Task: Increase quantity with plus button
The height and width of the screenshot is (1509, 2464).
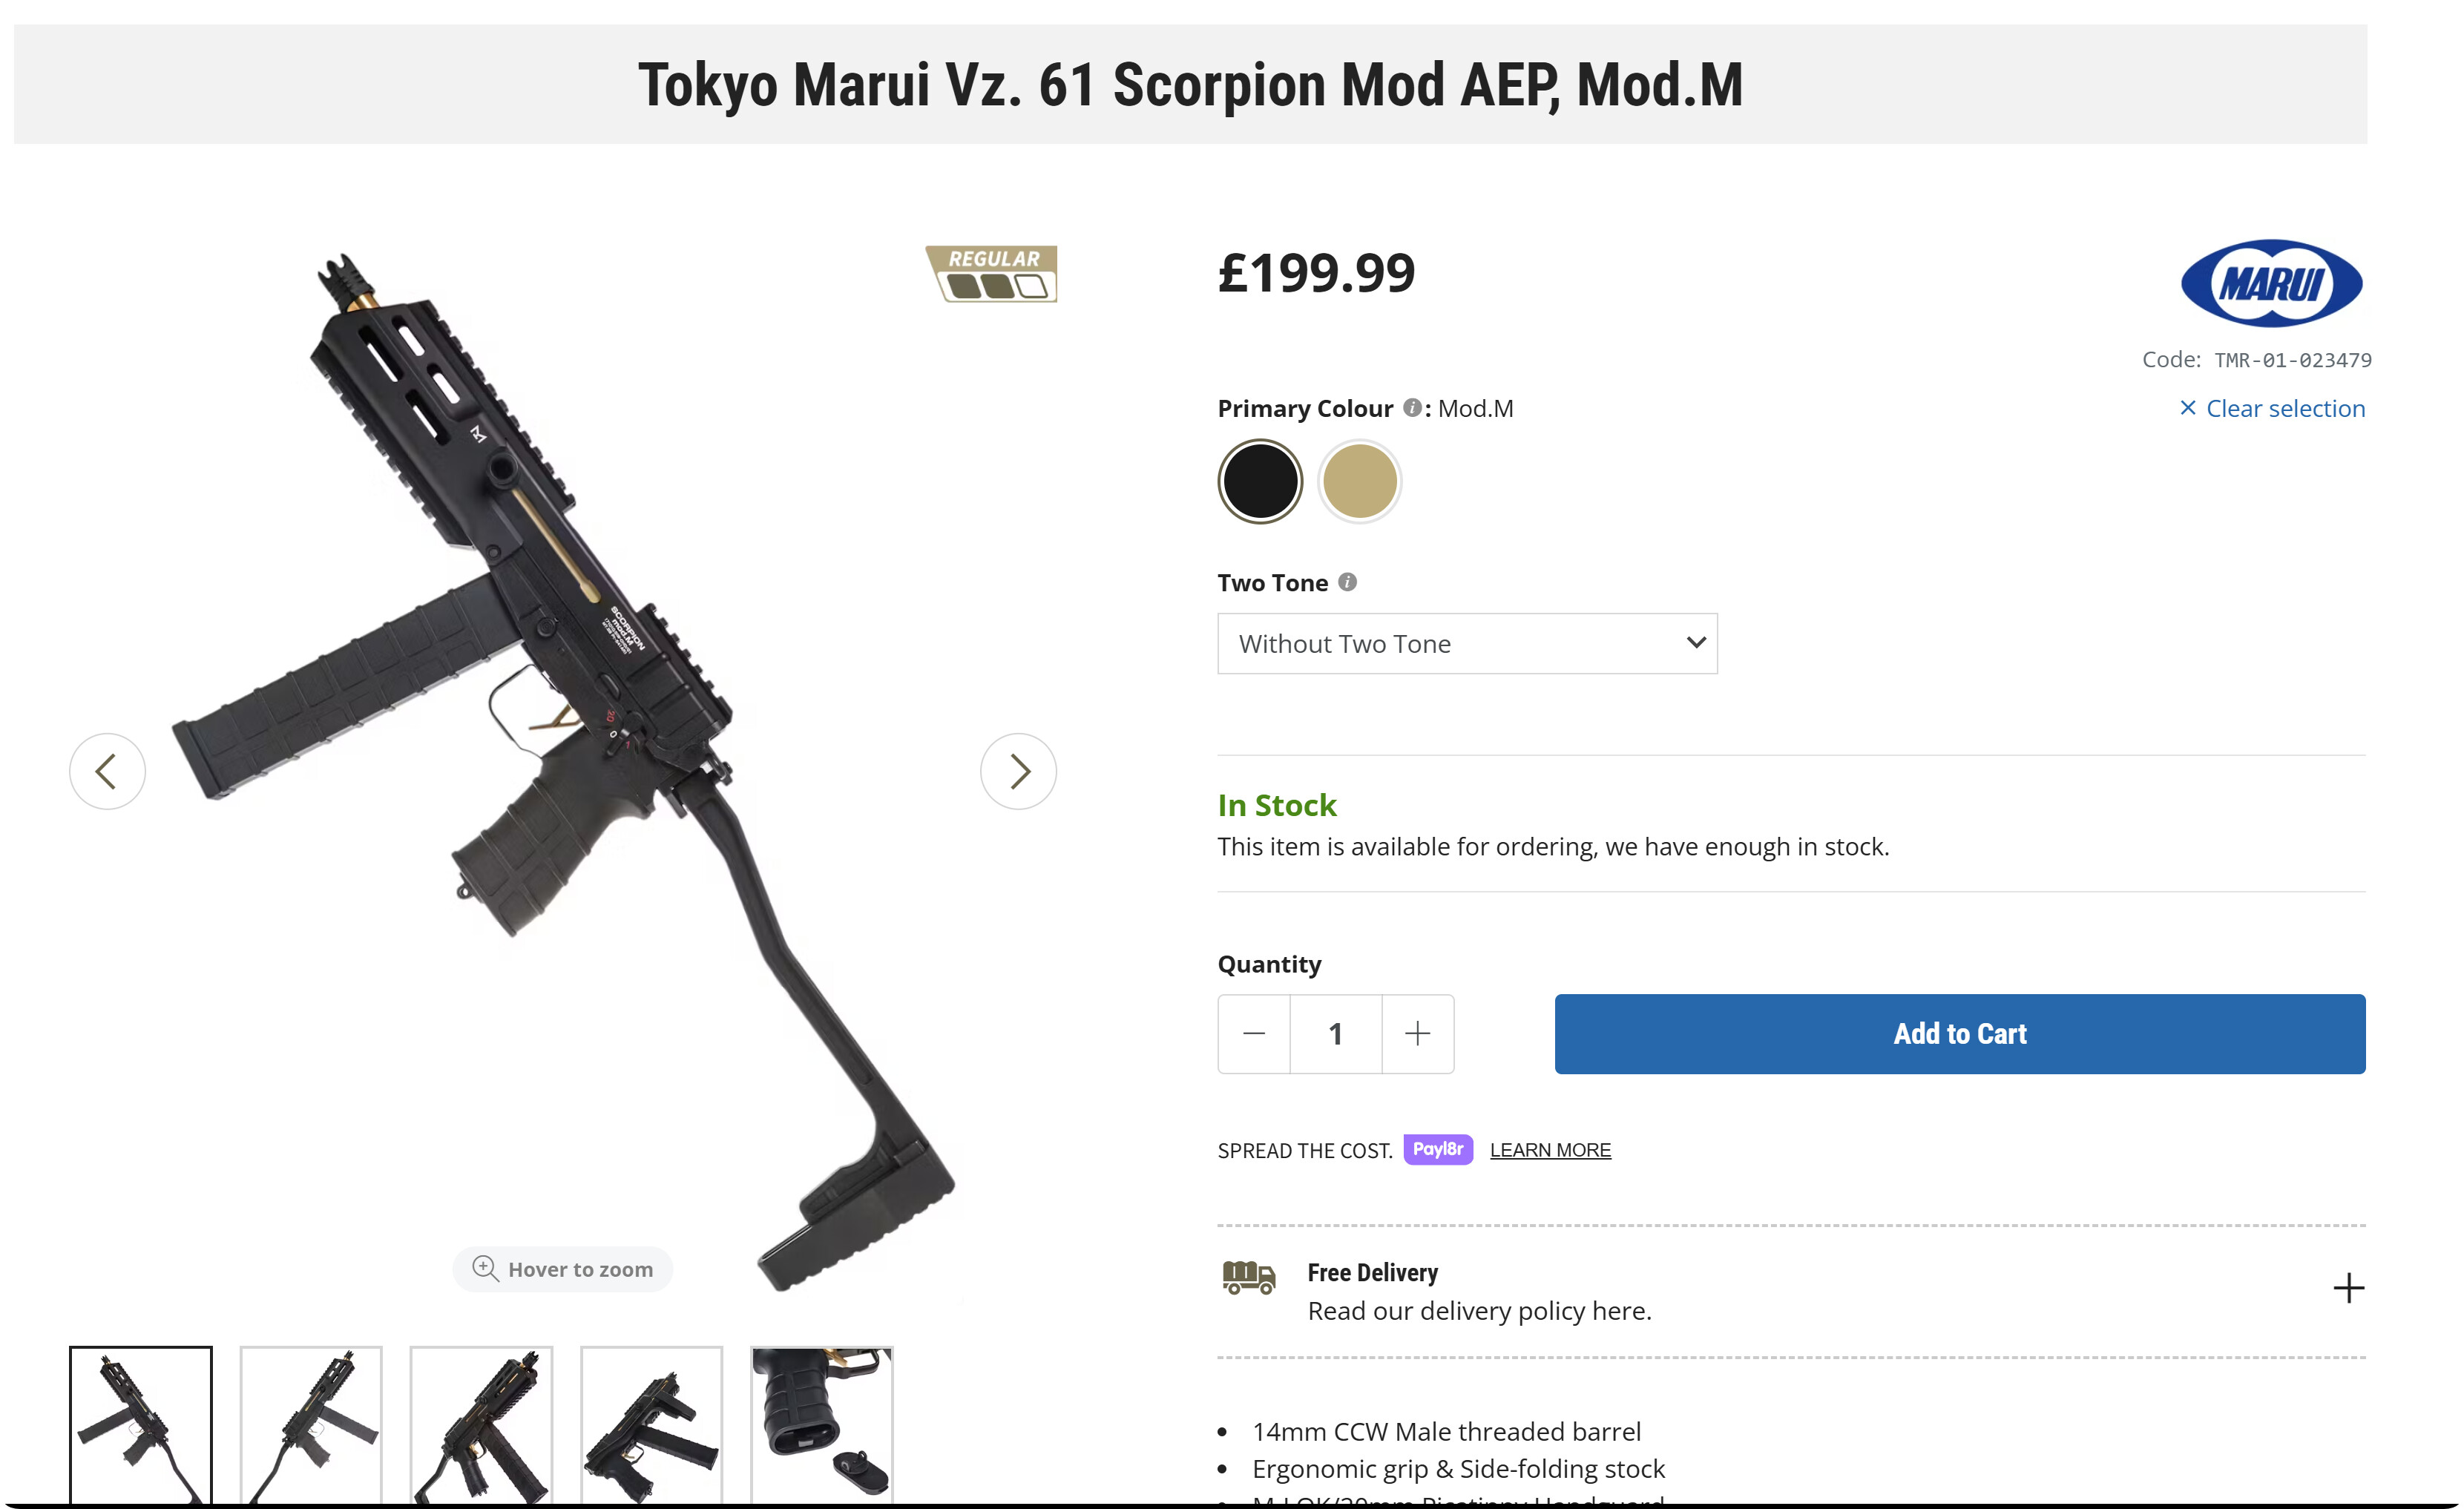Action: click(1417, 1033)
